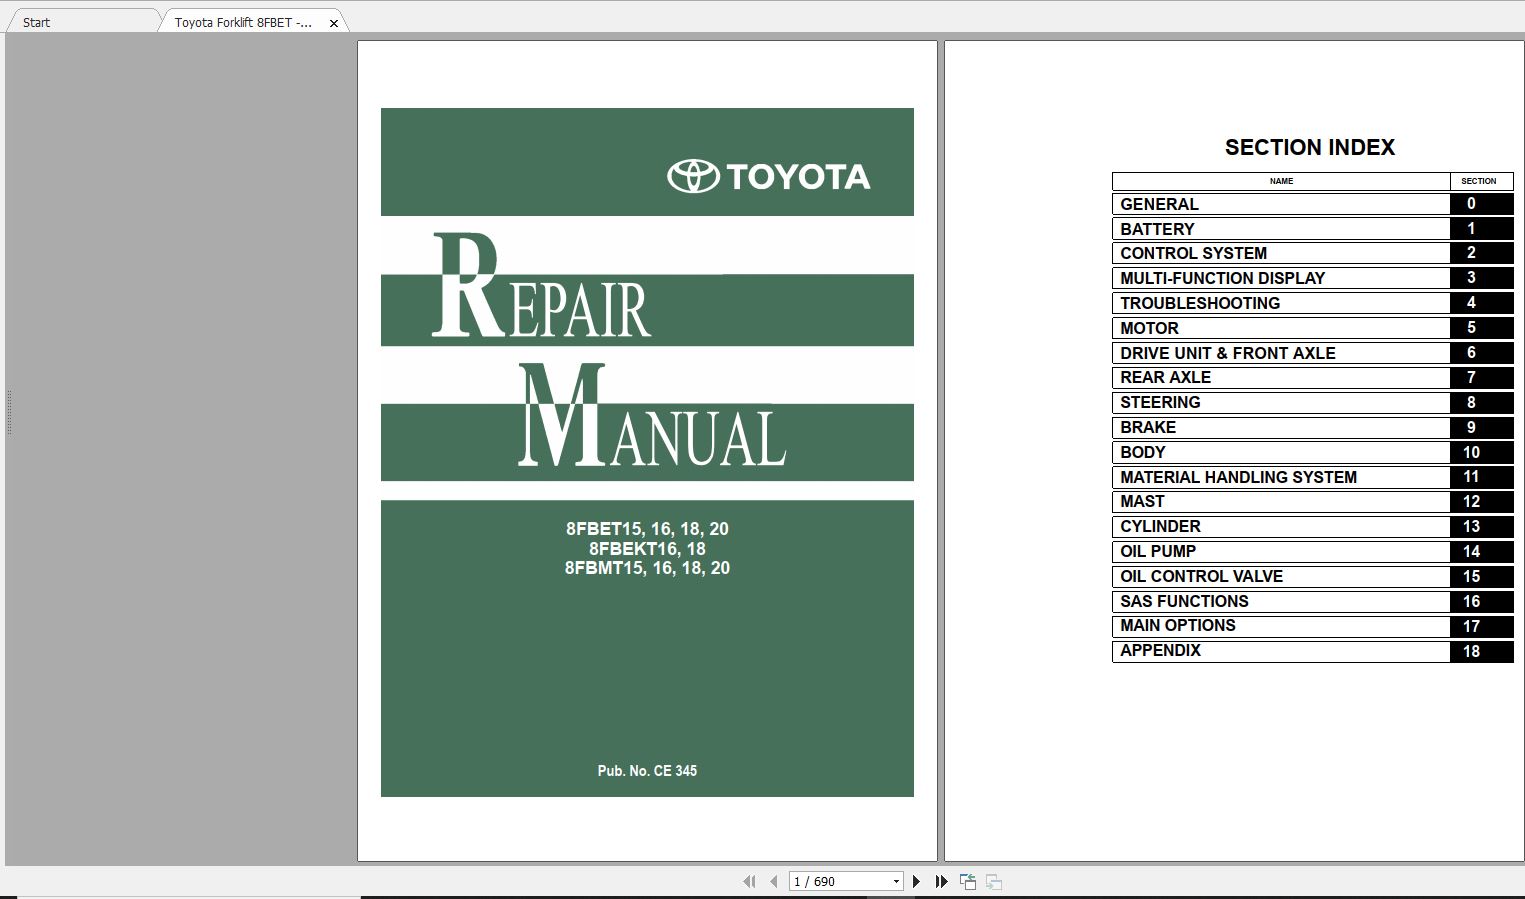Viewport: 1525px width, 899px height.
Task: Go to next page arrow
Action: tap(916, 881)
